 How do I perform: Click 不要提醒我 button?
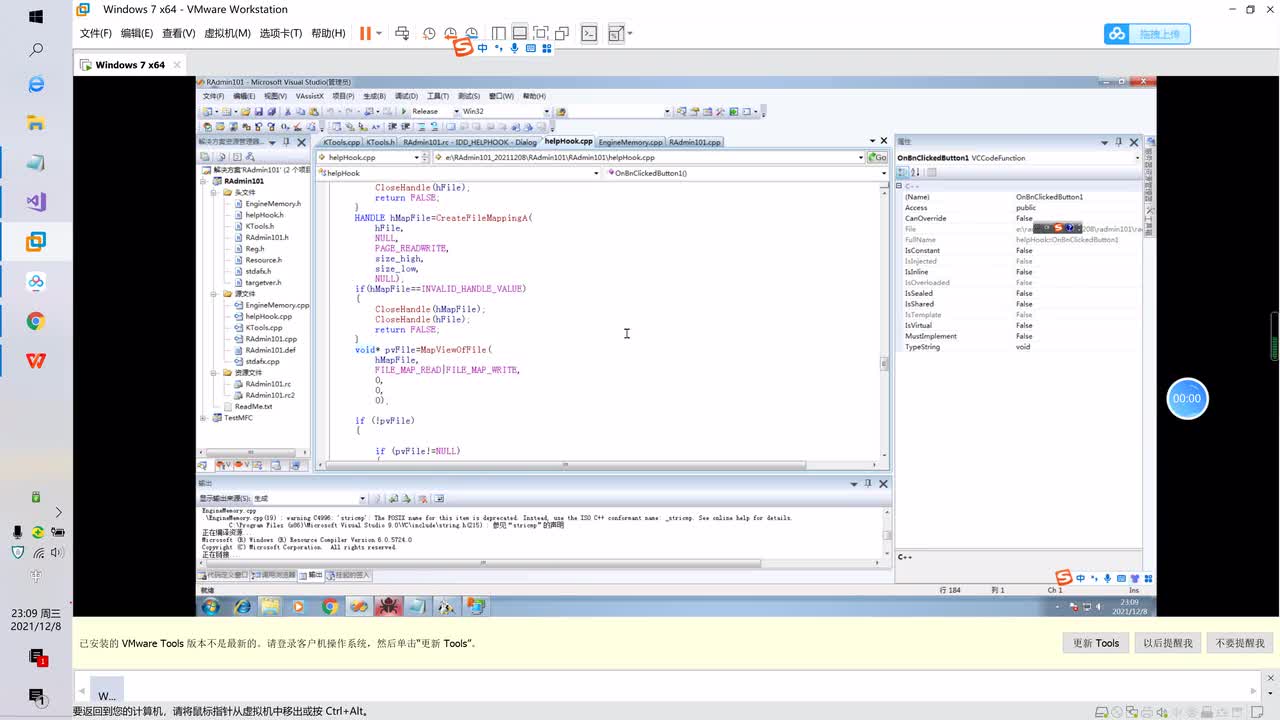pyautogui.click(x=1240, y=643)
